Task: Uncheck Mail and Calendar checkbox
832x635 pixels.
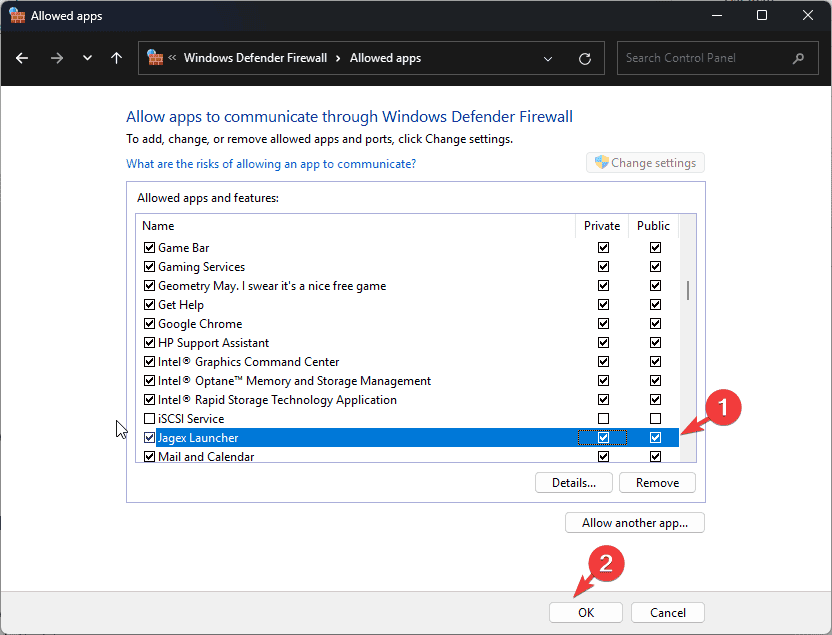Action: coord(150,457)
